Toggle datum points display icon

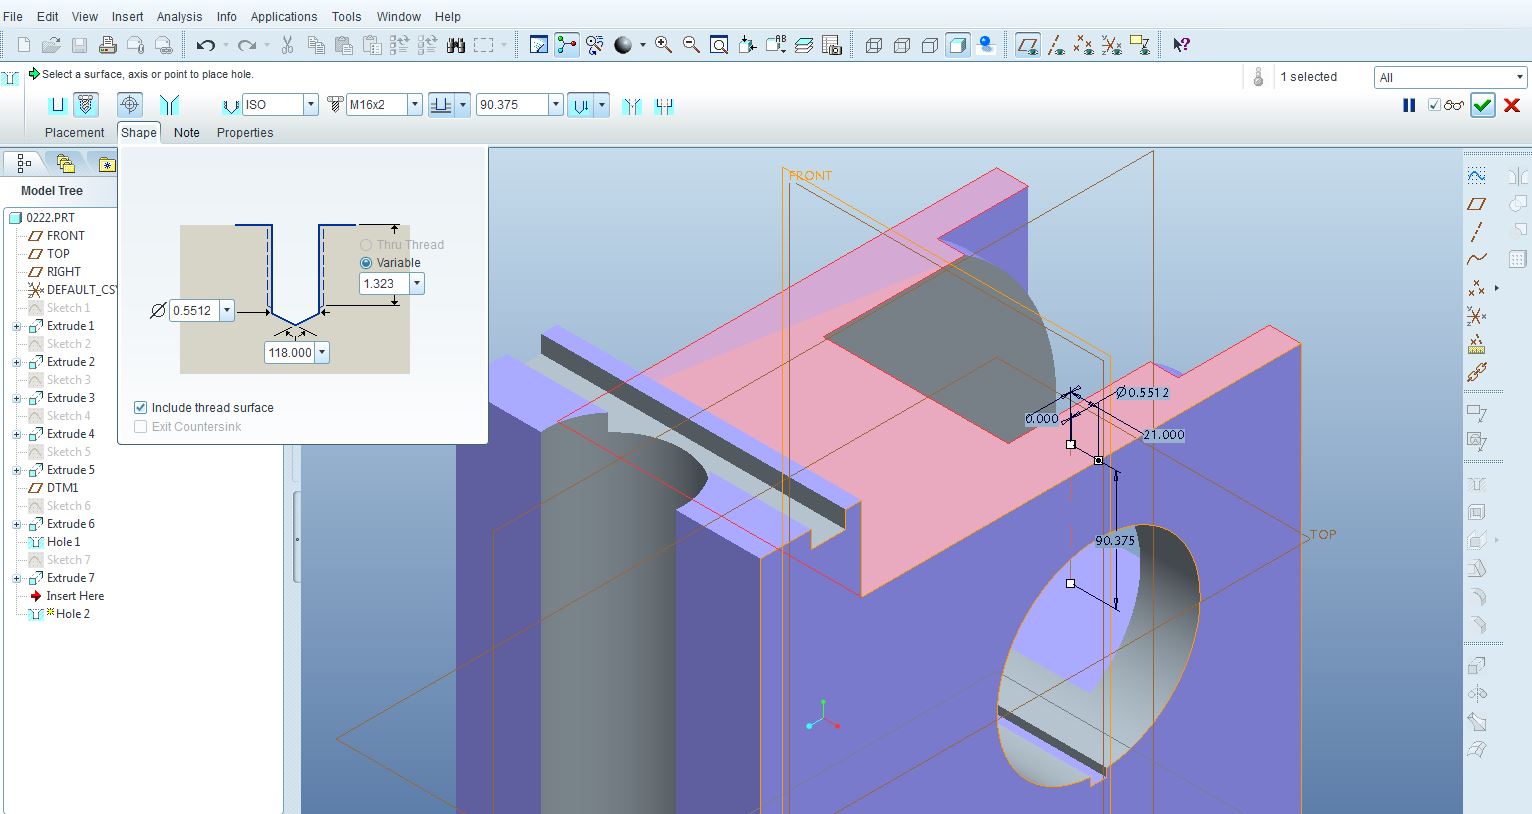pyautogui.click(x=1083, y=45)
